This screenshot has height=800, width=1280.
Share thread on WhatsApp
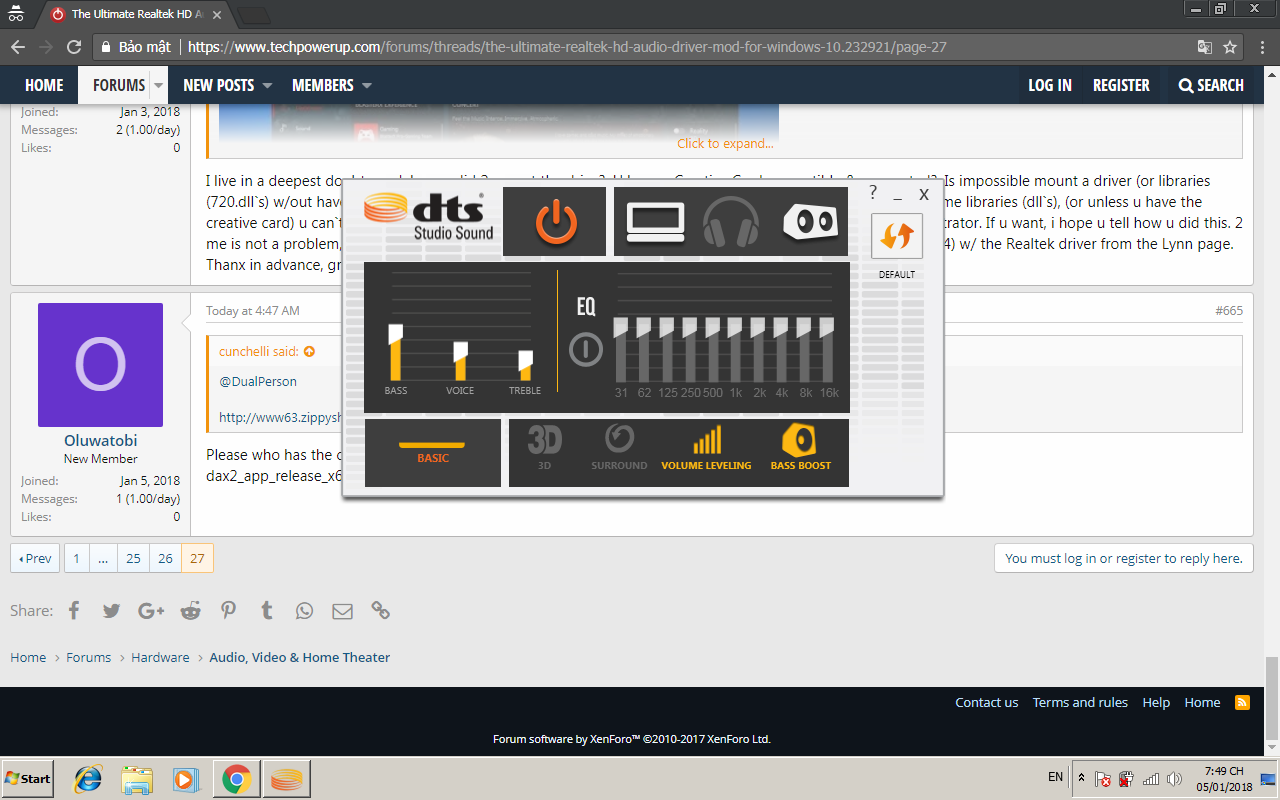click(304, 610)
